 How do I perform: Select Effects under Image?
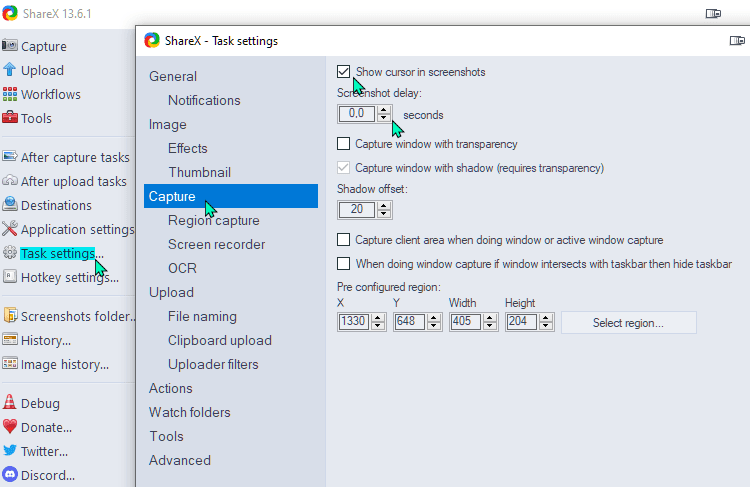(x=188, y=148)
